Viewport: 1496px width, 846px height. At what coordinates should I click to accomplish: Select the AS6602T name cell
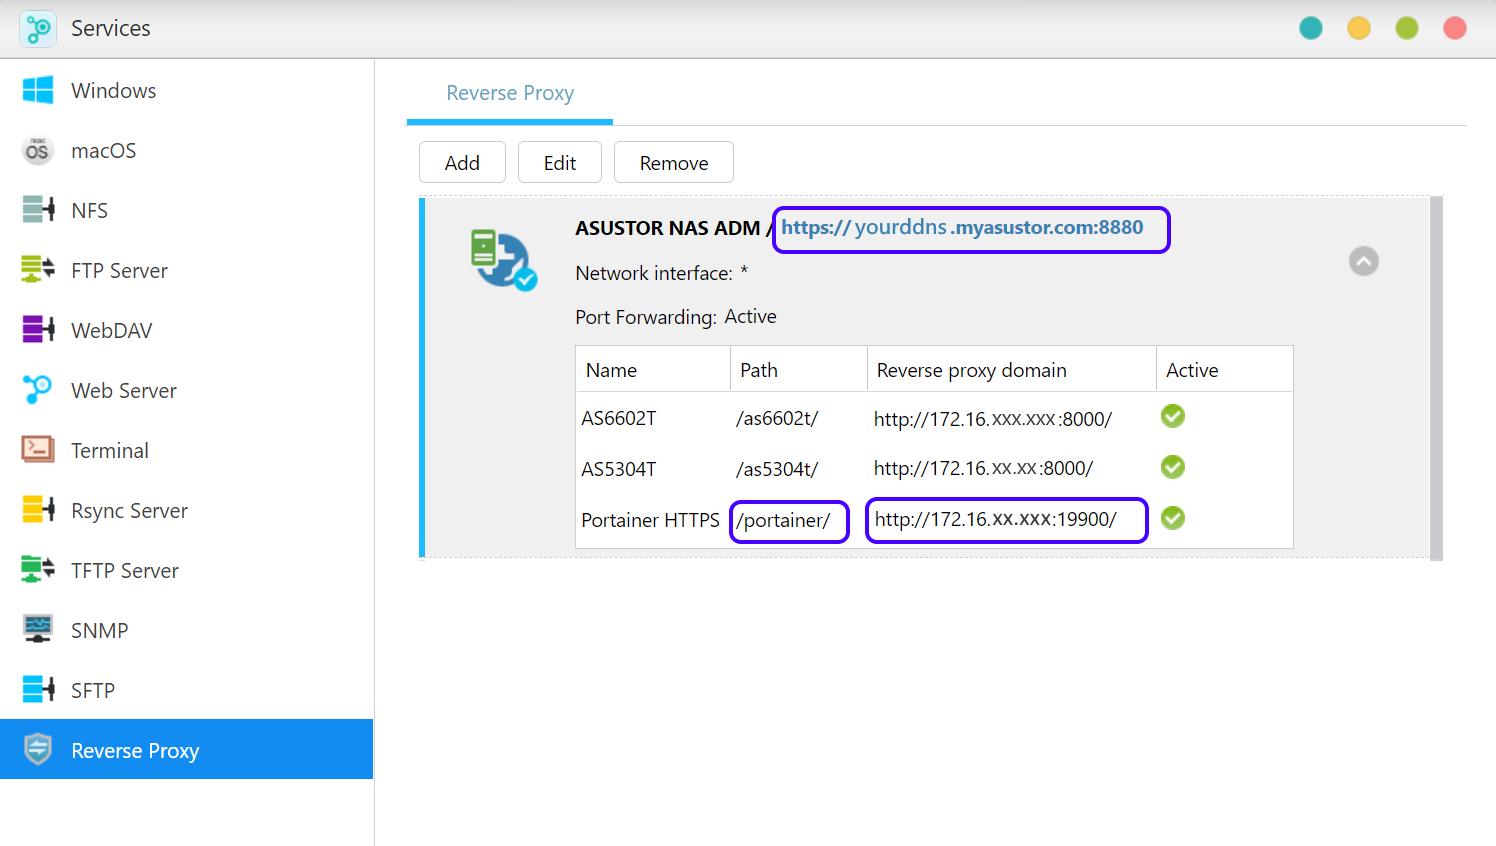coord(619,418)
